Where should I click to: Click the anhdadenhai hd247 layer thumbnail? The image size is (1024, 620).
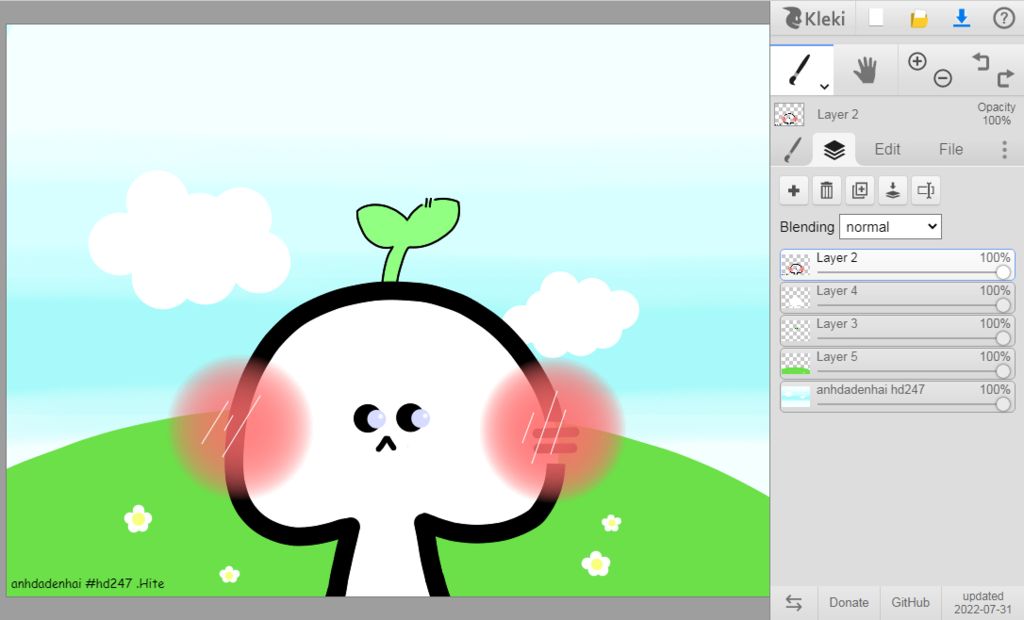tap(795, 397)
